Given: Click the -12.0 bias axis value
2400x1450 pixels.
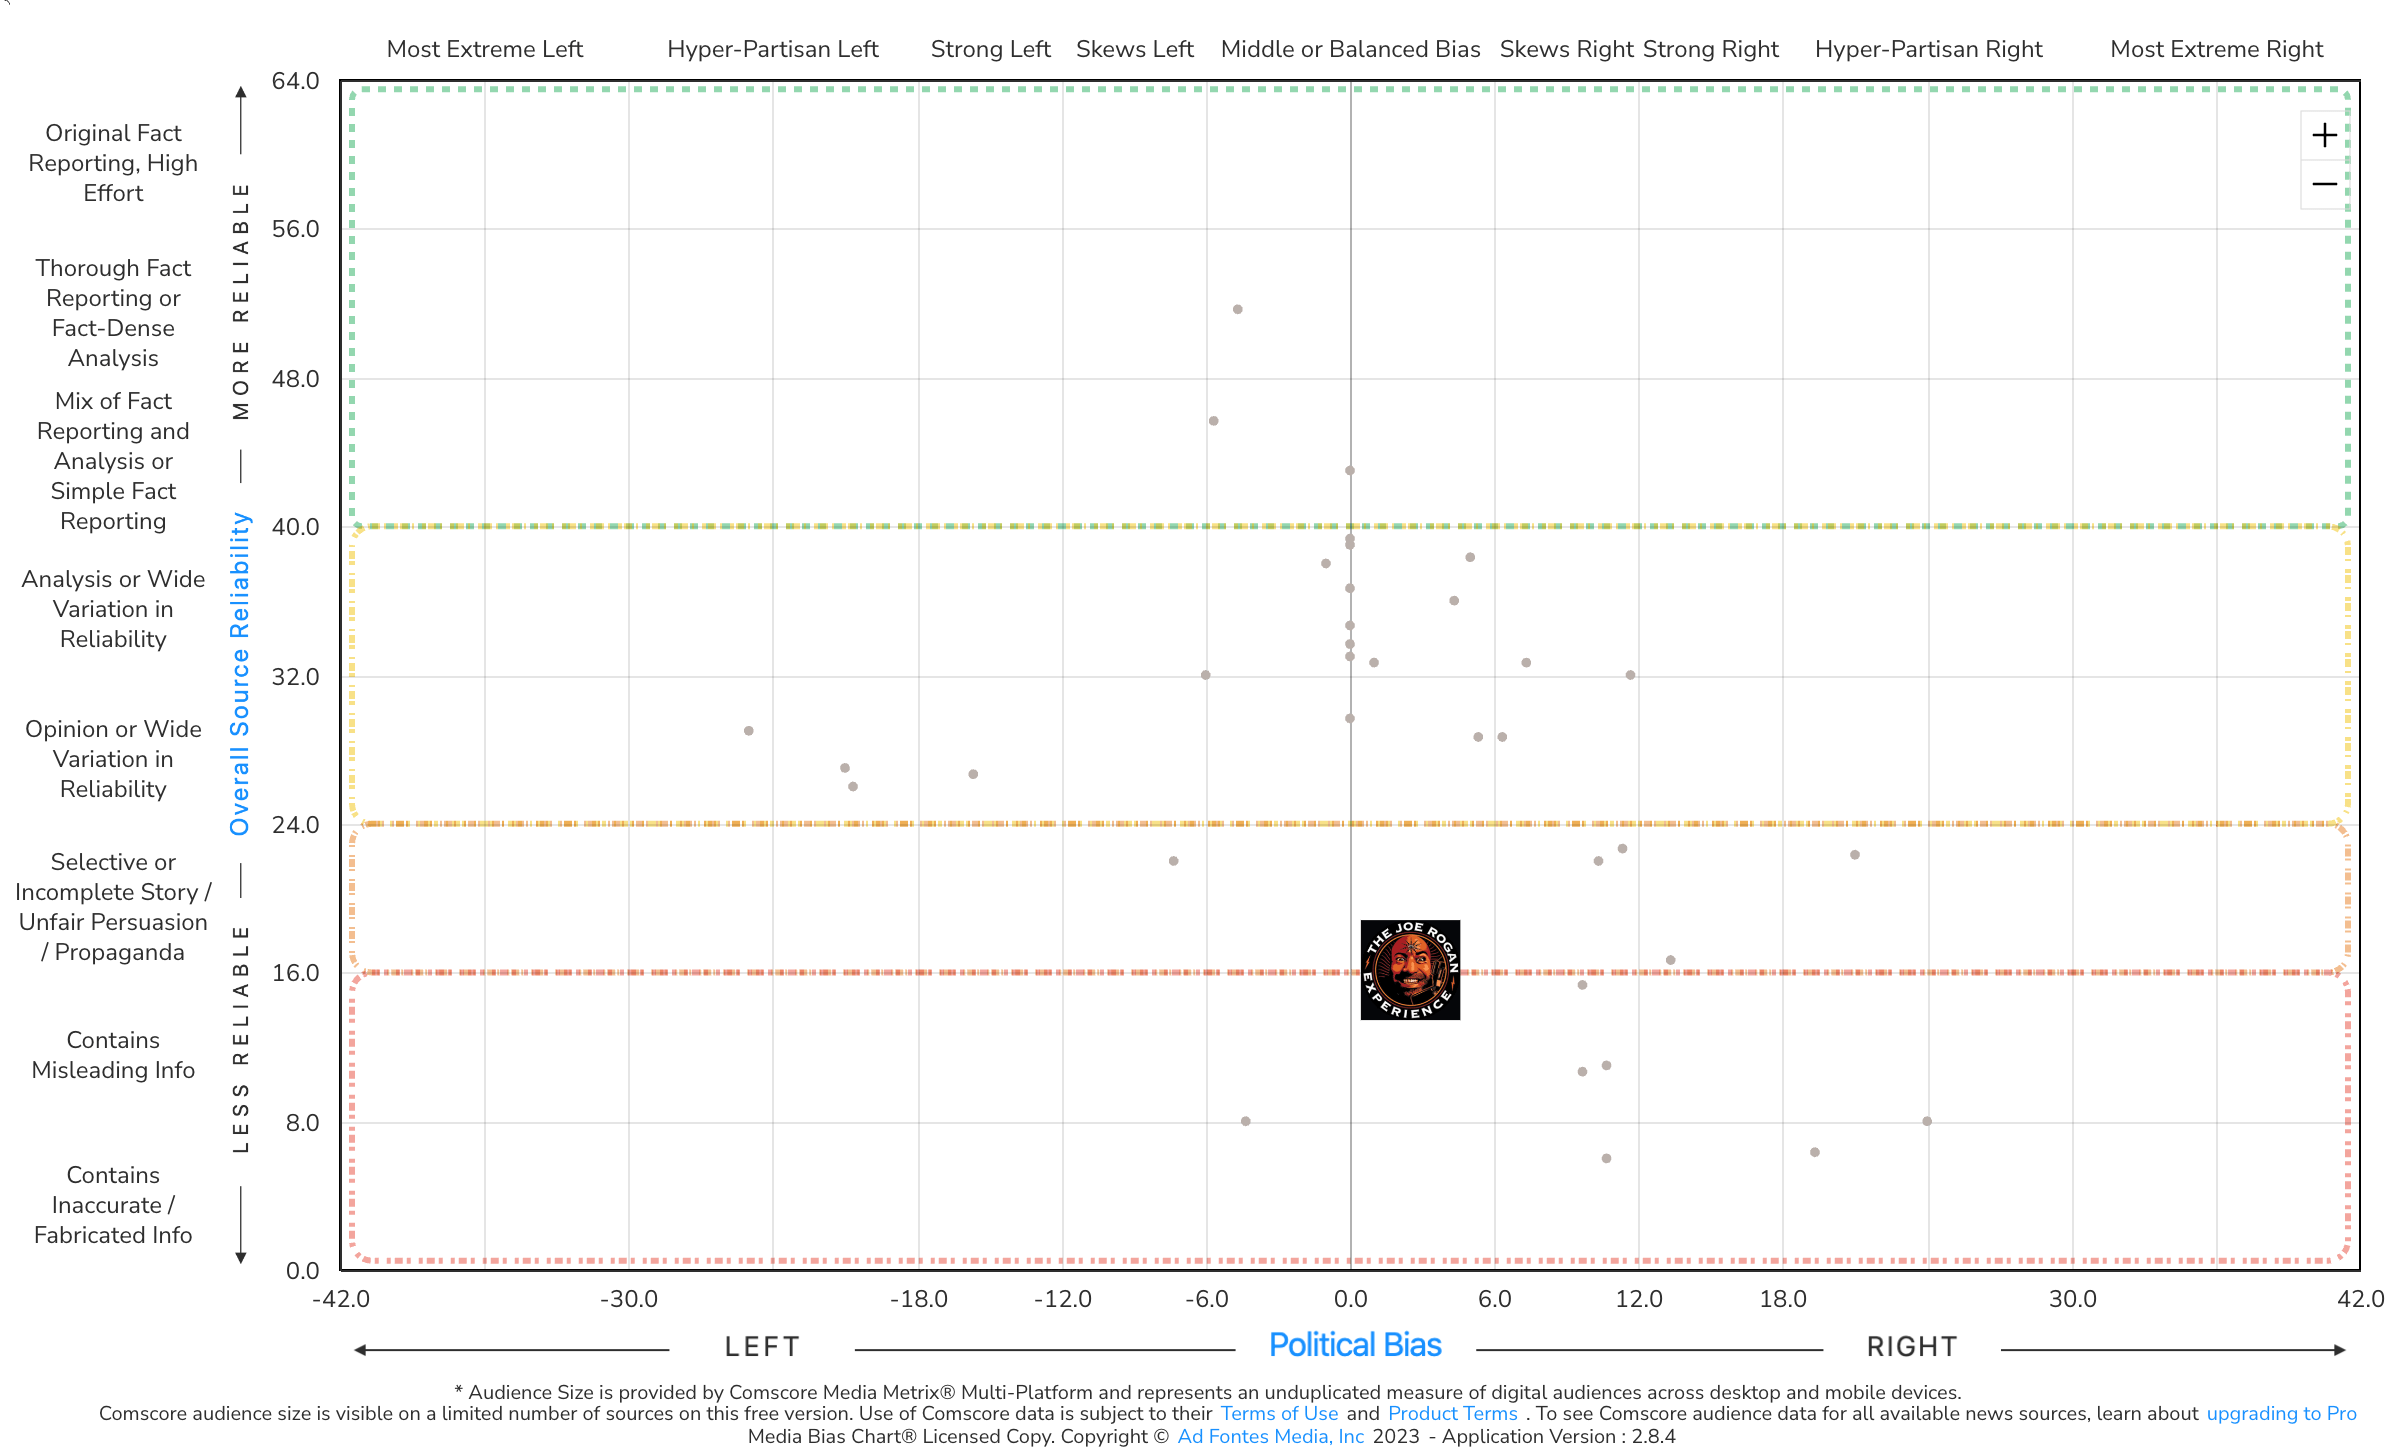Looking at the screenshot, I should tap(1062, 1299).
